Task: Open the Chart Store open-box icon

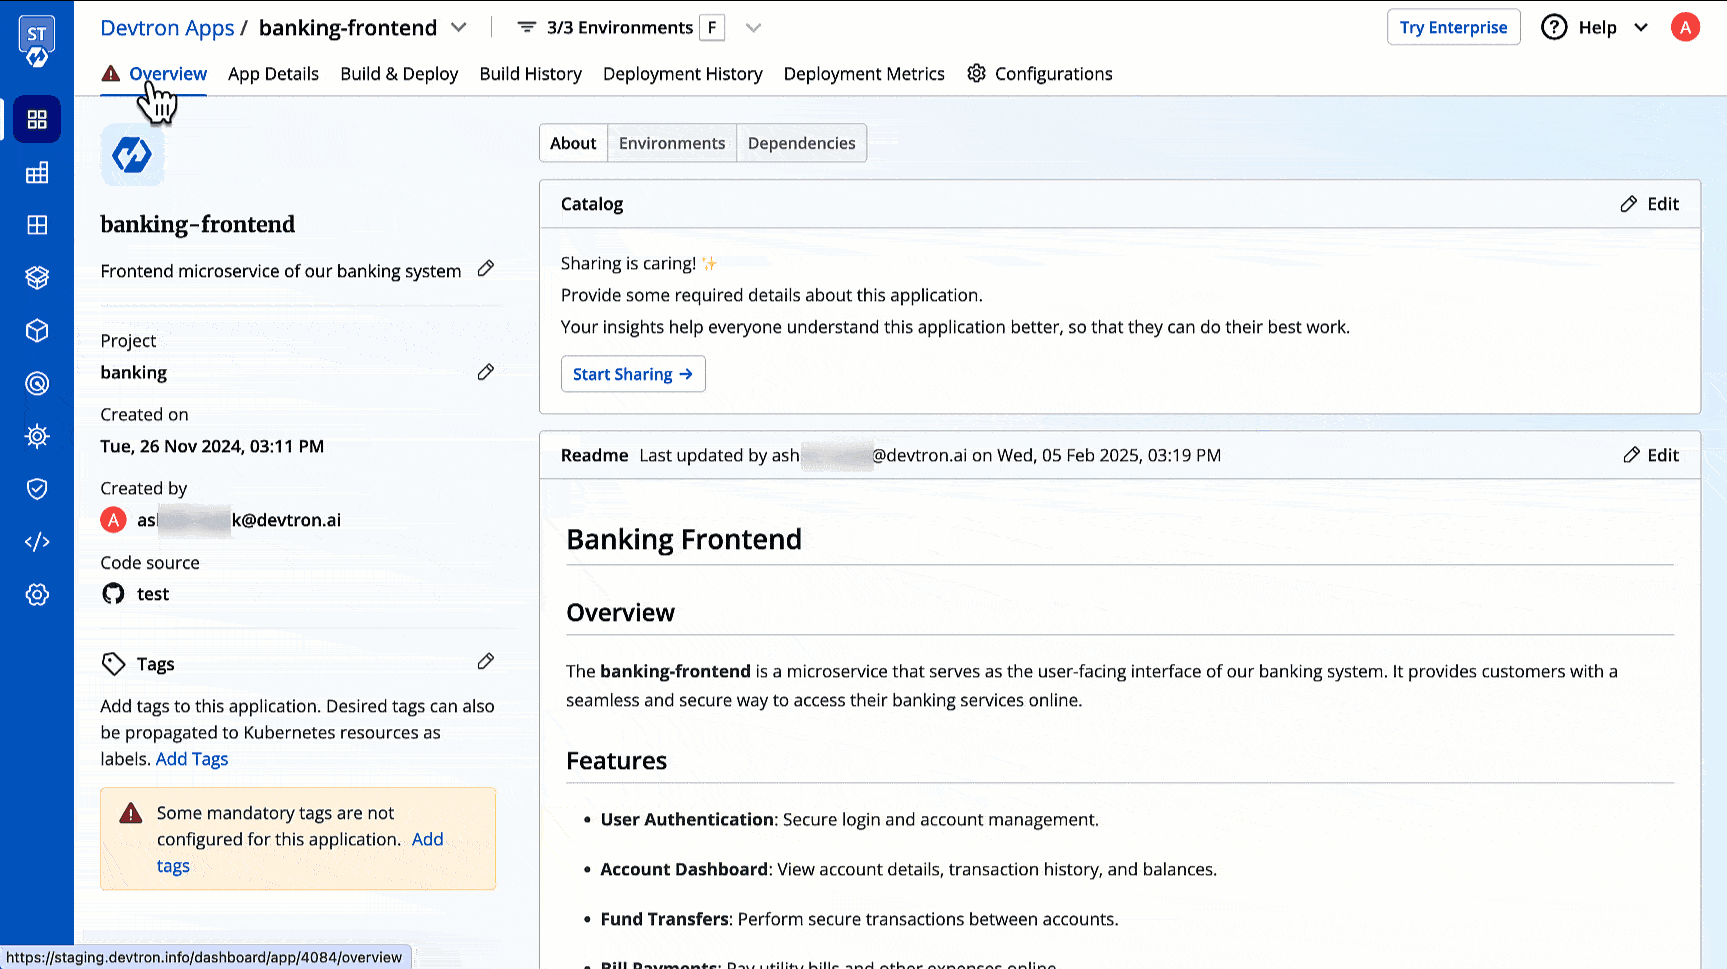Action: 37,277
